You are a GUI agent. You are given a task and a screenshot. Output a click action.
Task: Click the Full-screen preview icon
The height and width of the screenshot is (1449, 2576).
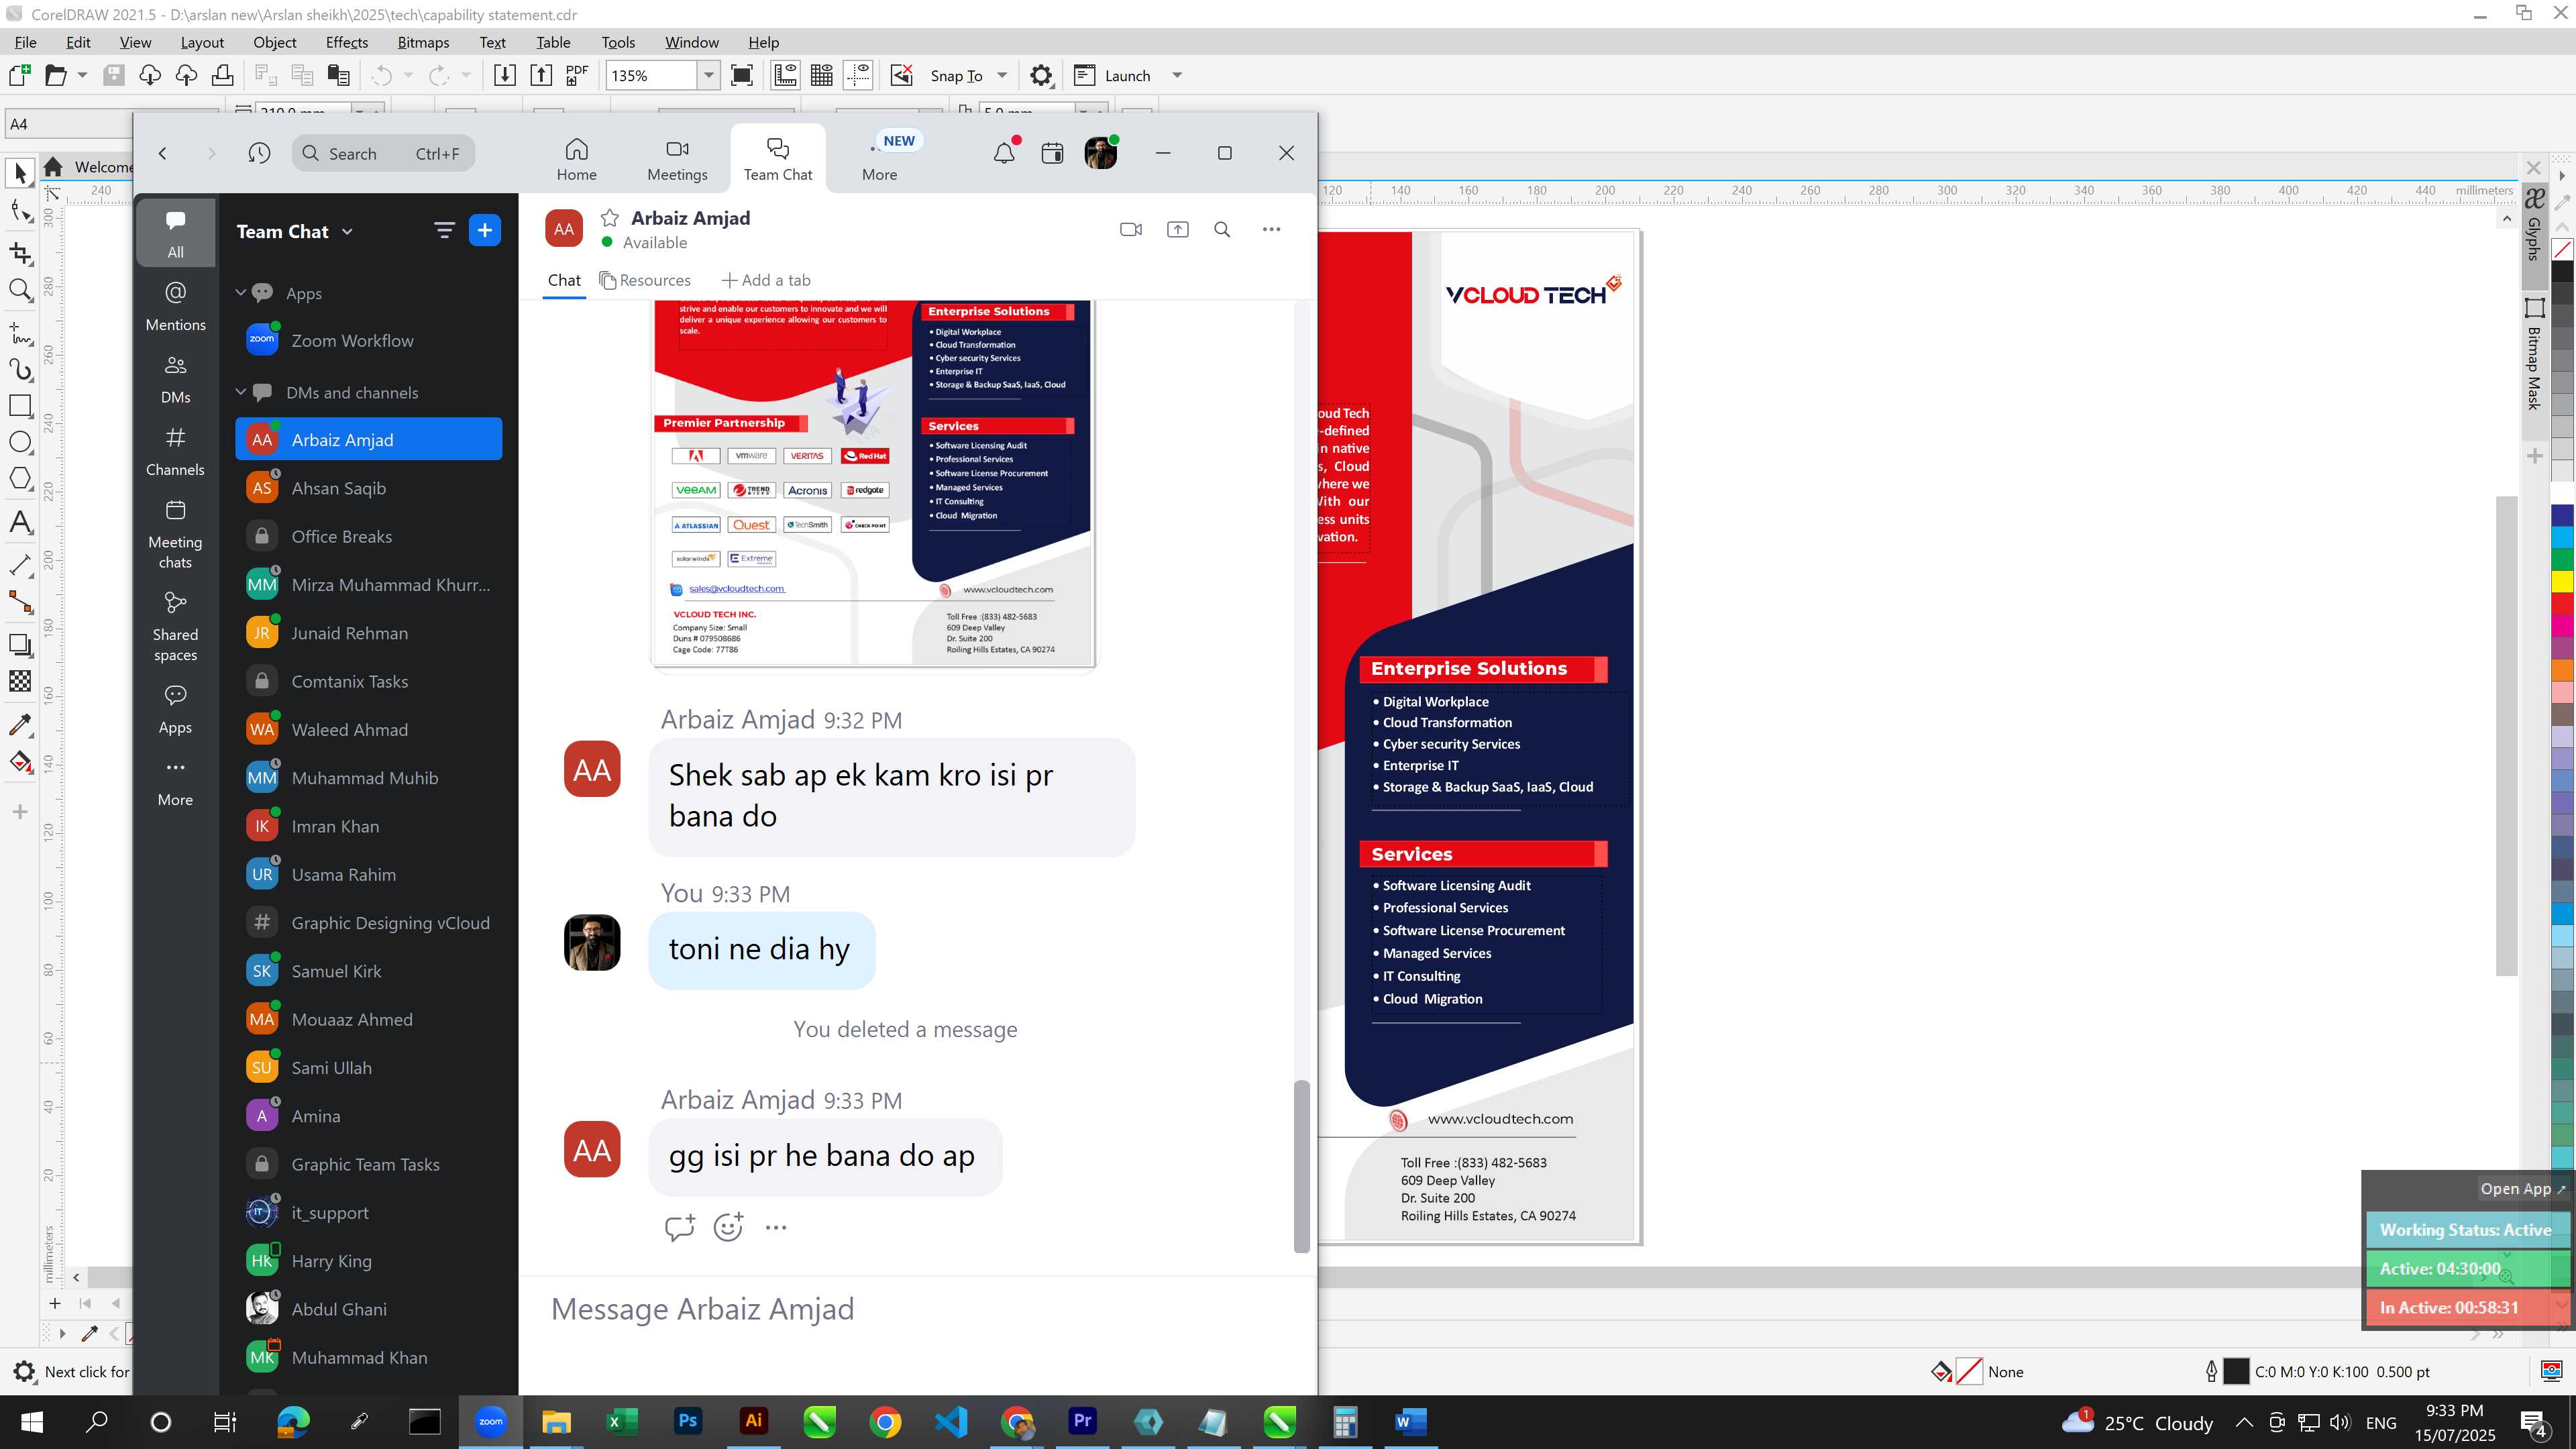click(742, 75)
